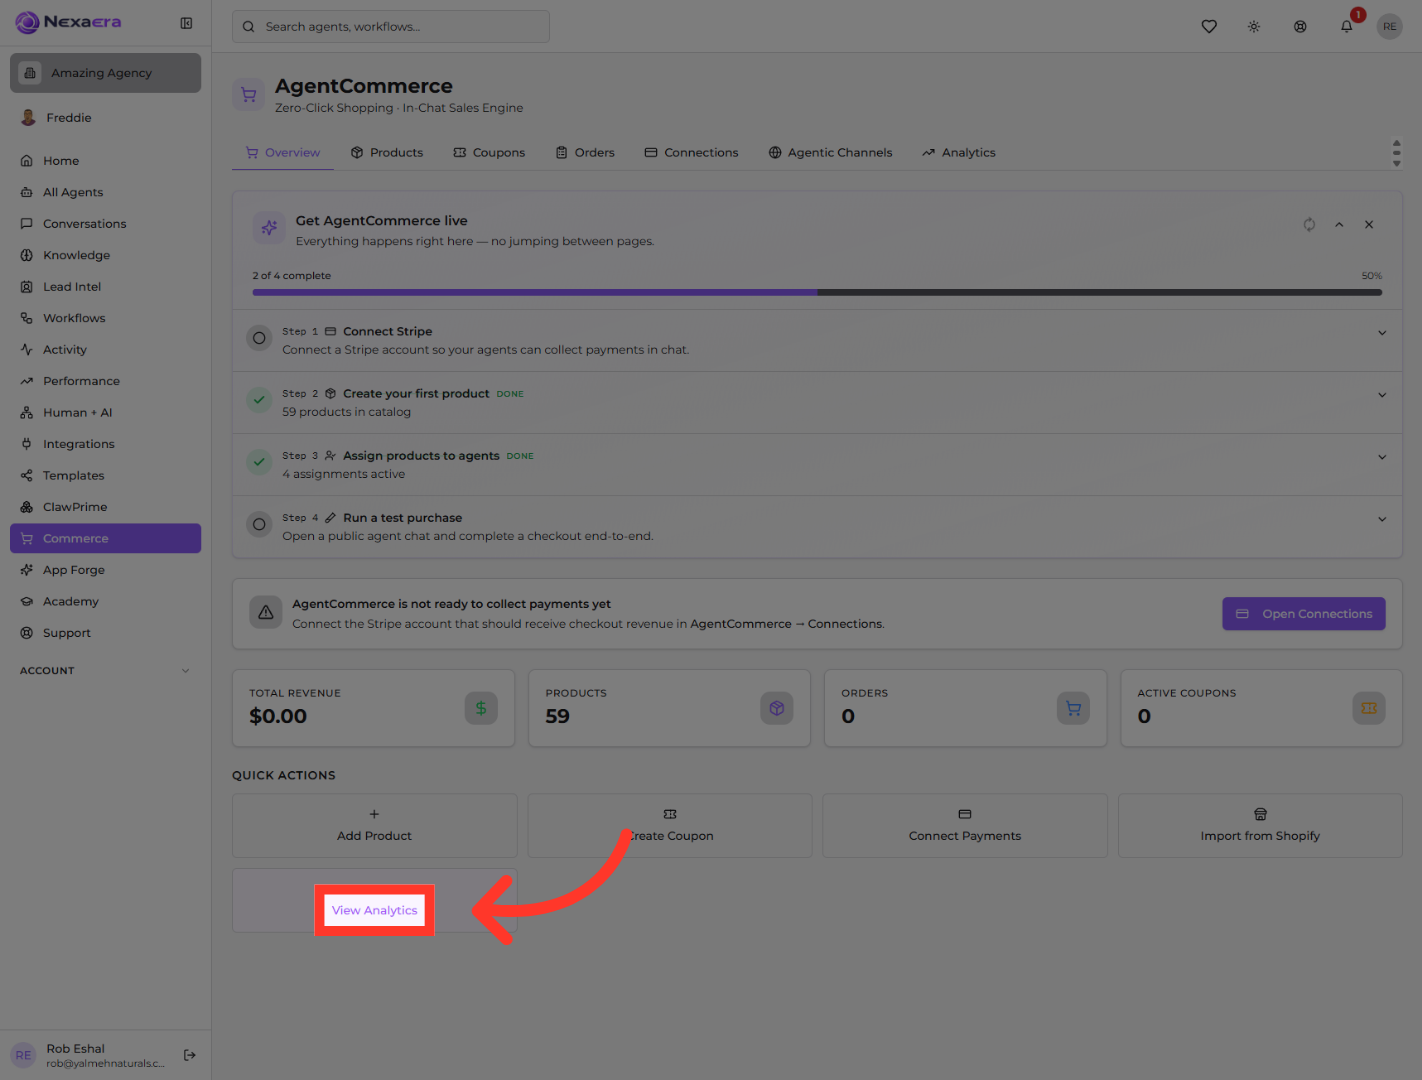Click the Open Connections button
This screenshot has height=1080, width=1422.
[x=1304, y=614]
